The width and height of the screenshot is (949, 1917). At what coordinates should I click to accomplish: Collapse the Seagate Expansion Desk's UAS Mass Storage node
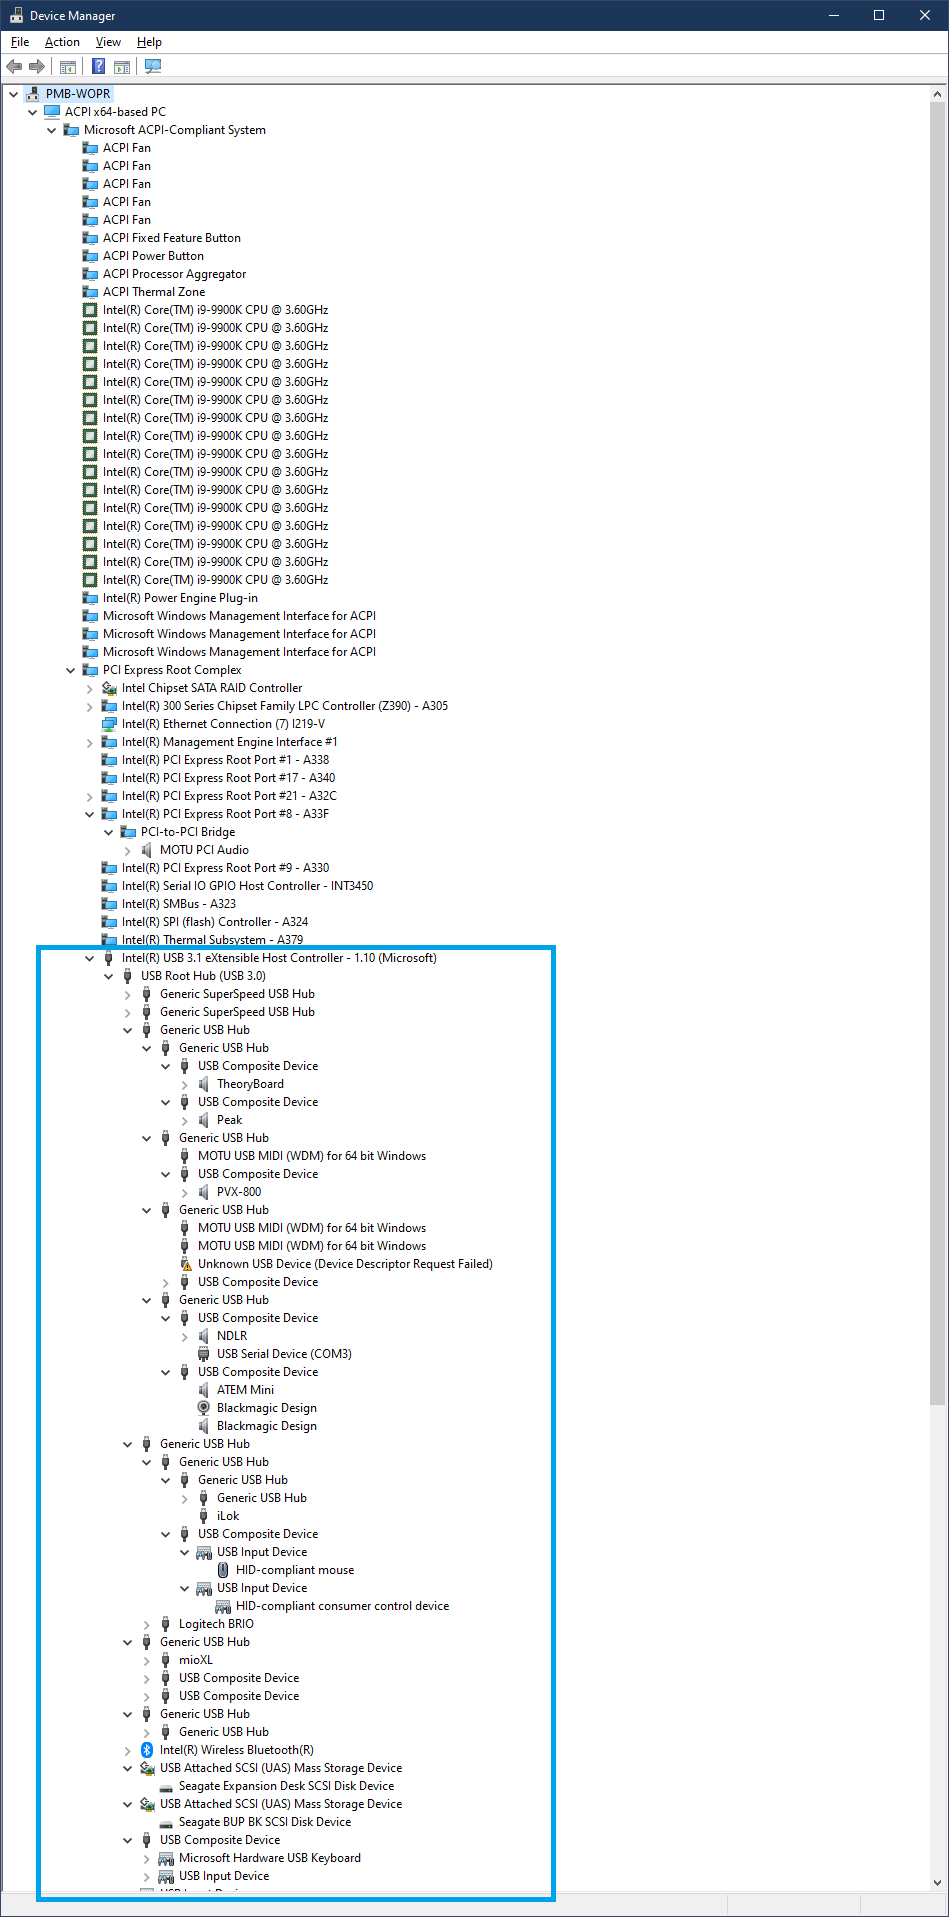tap(127, 1768)
